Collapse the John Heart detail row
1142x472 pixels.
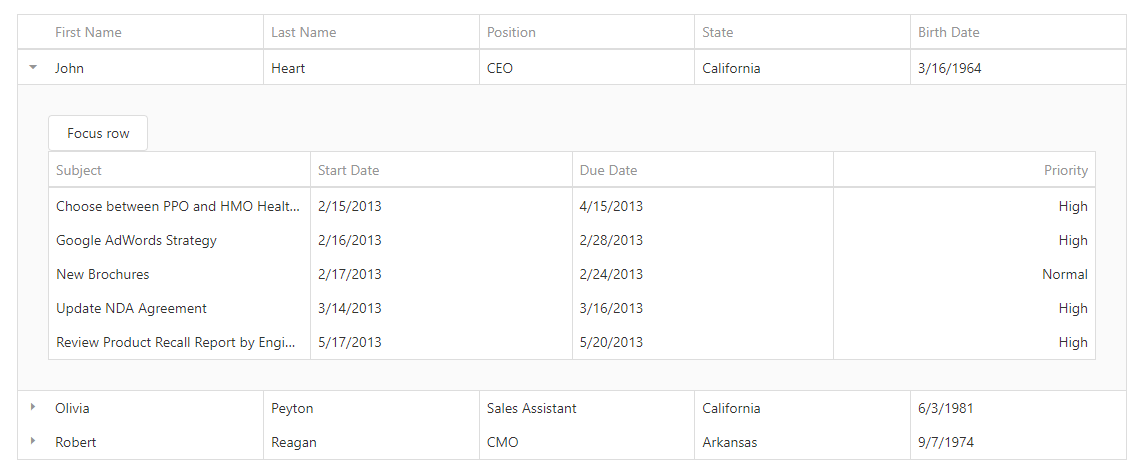coord(33,68)
